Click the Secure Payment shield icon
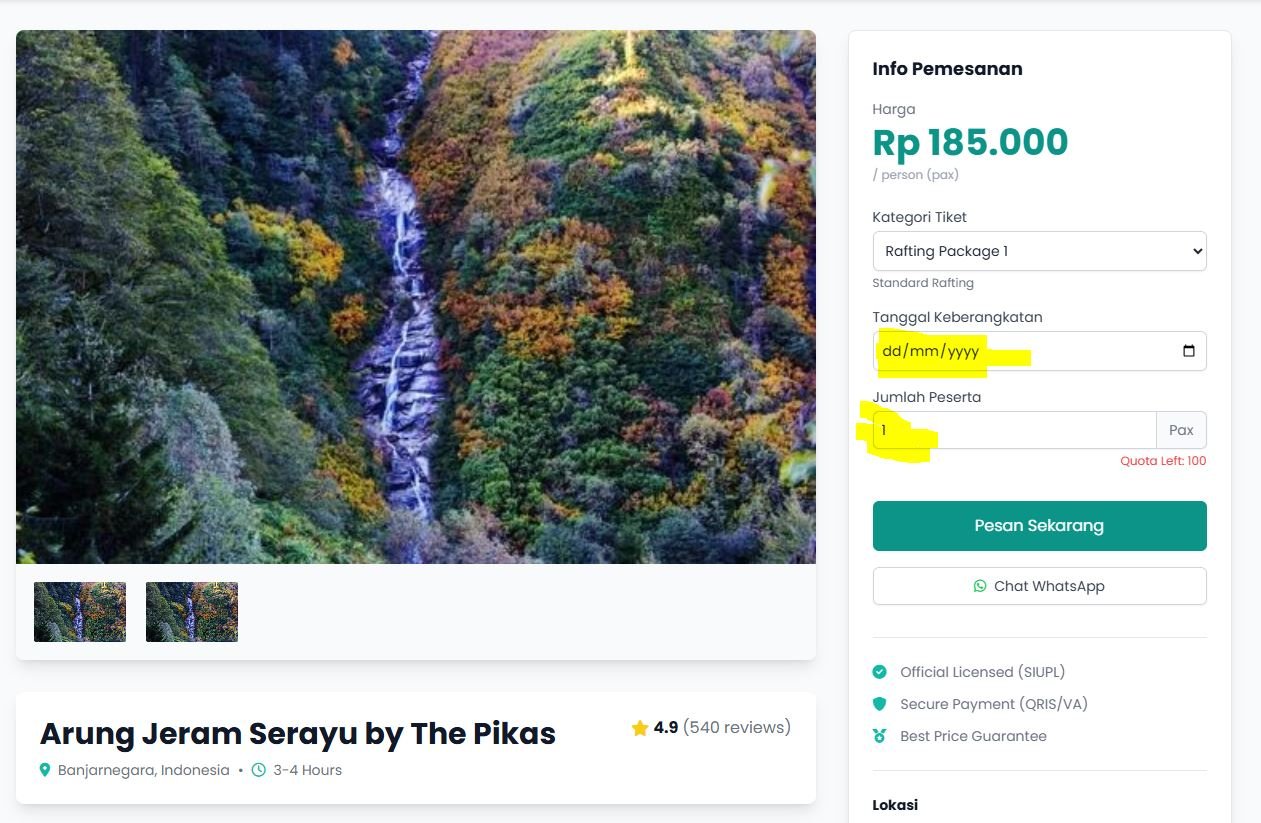 (x=881, y=704)
